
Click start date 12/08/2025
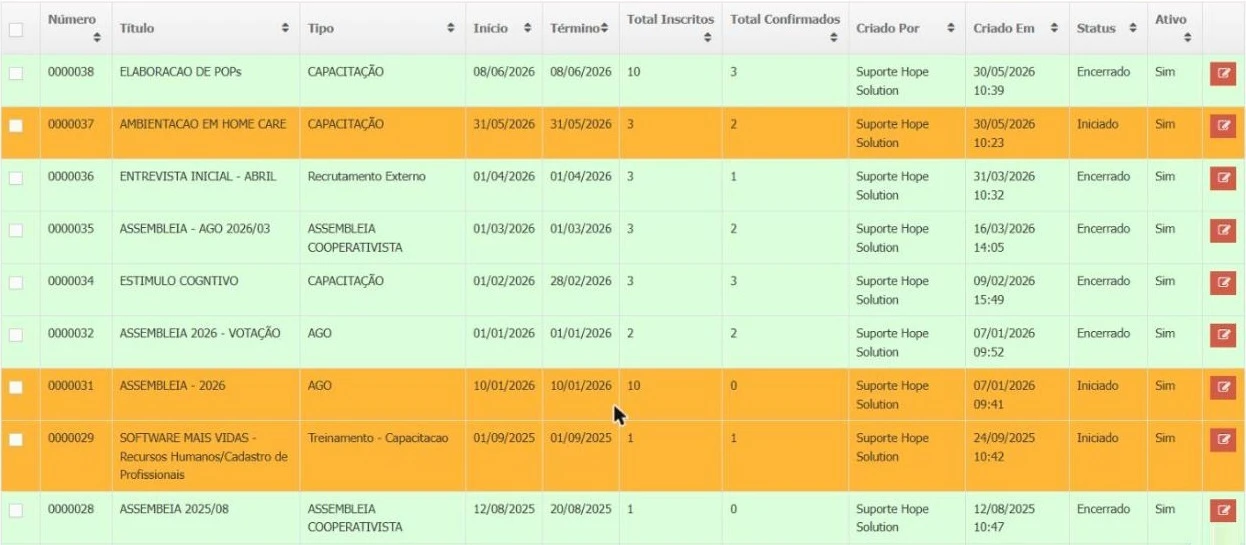click(x=504, y=509)
